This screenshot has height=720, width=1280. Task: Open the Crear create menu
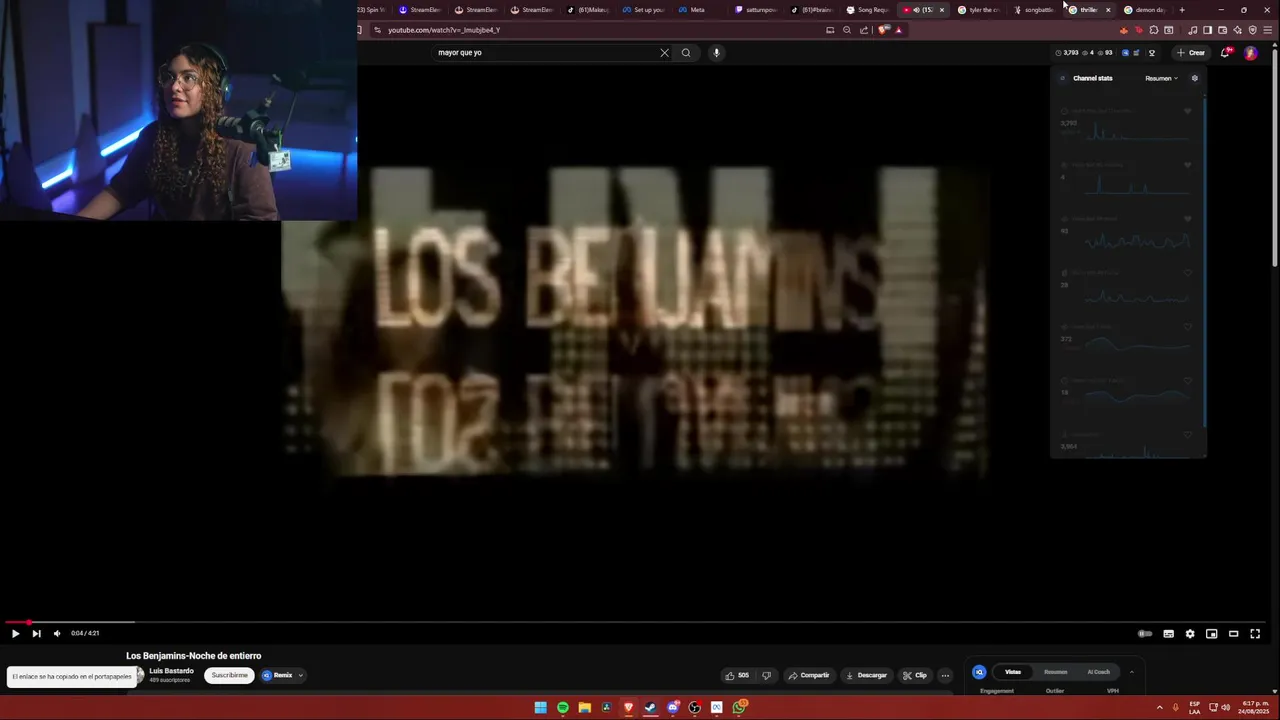point(1190,53)
